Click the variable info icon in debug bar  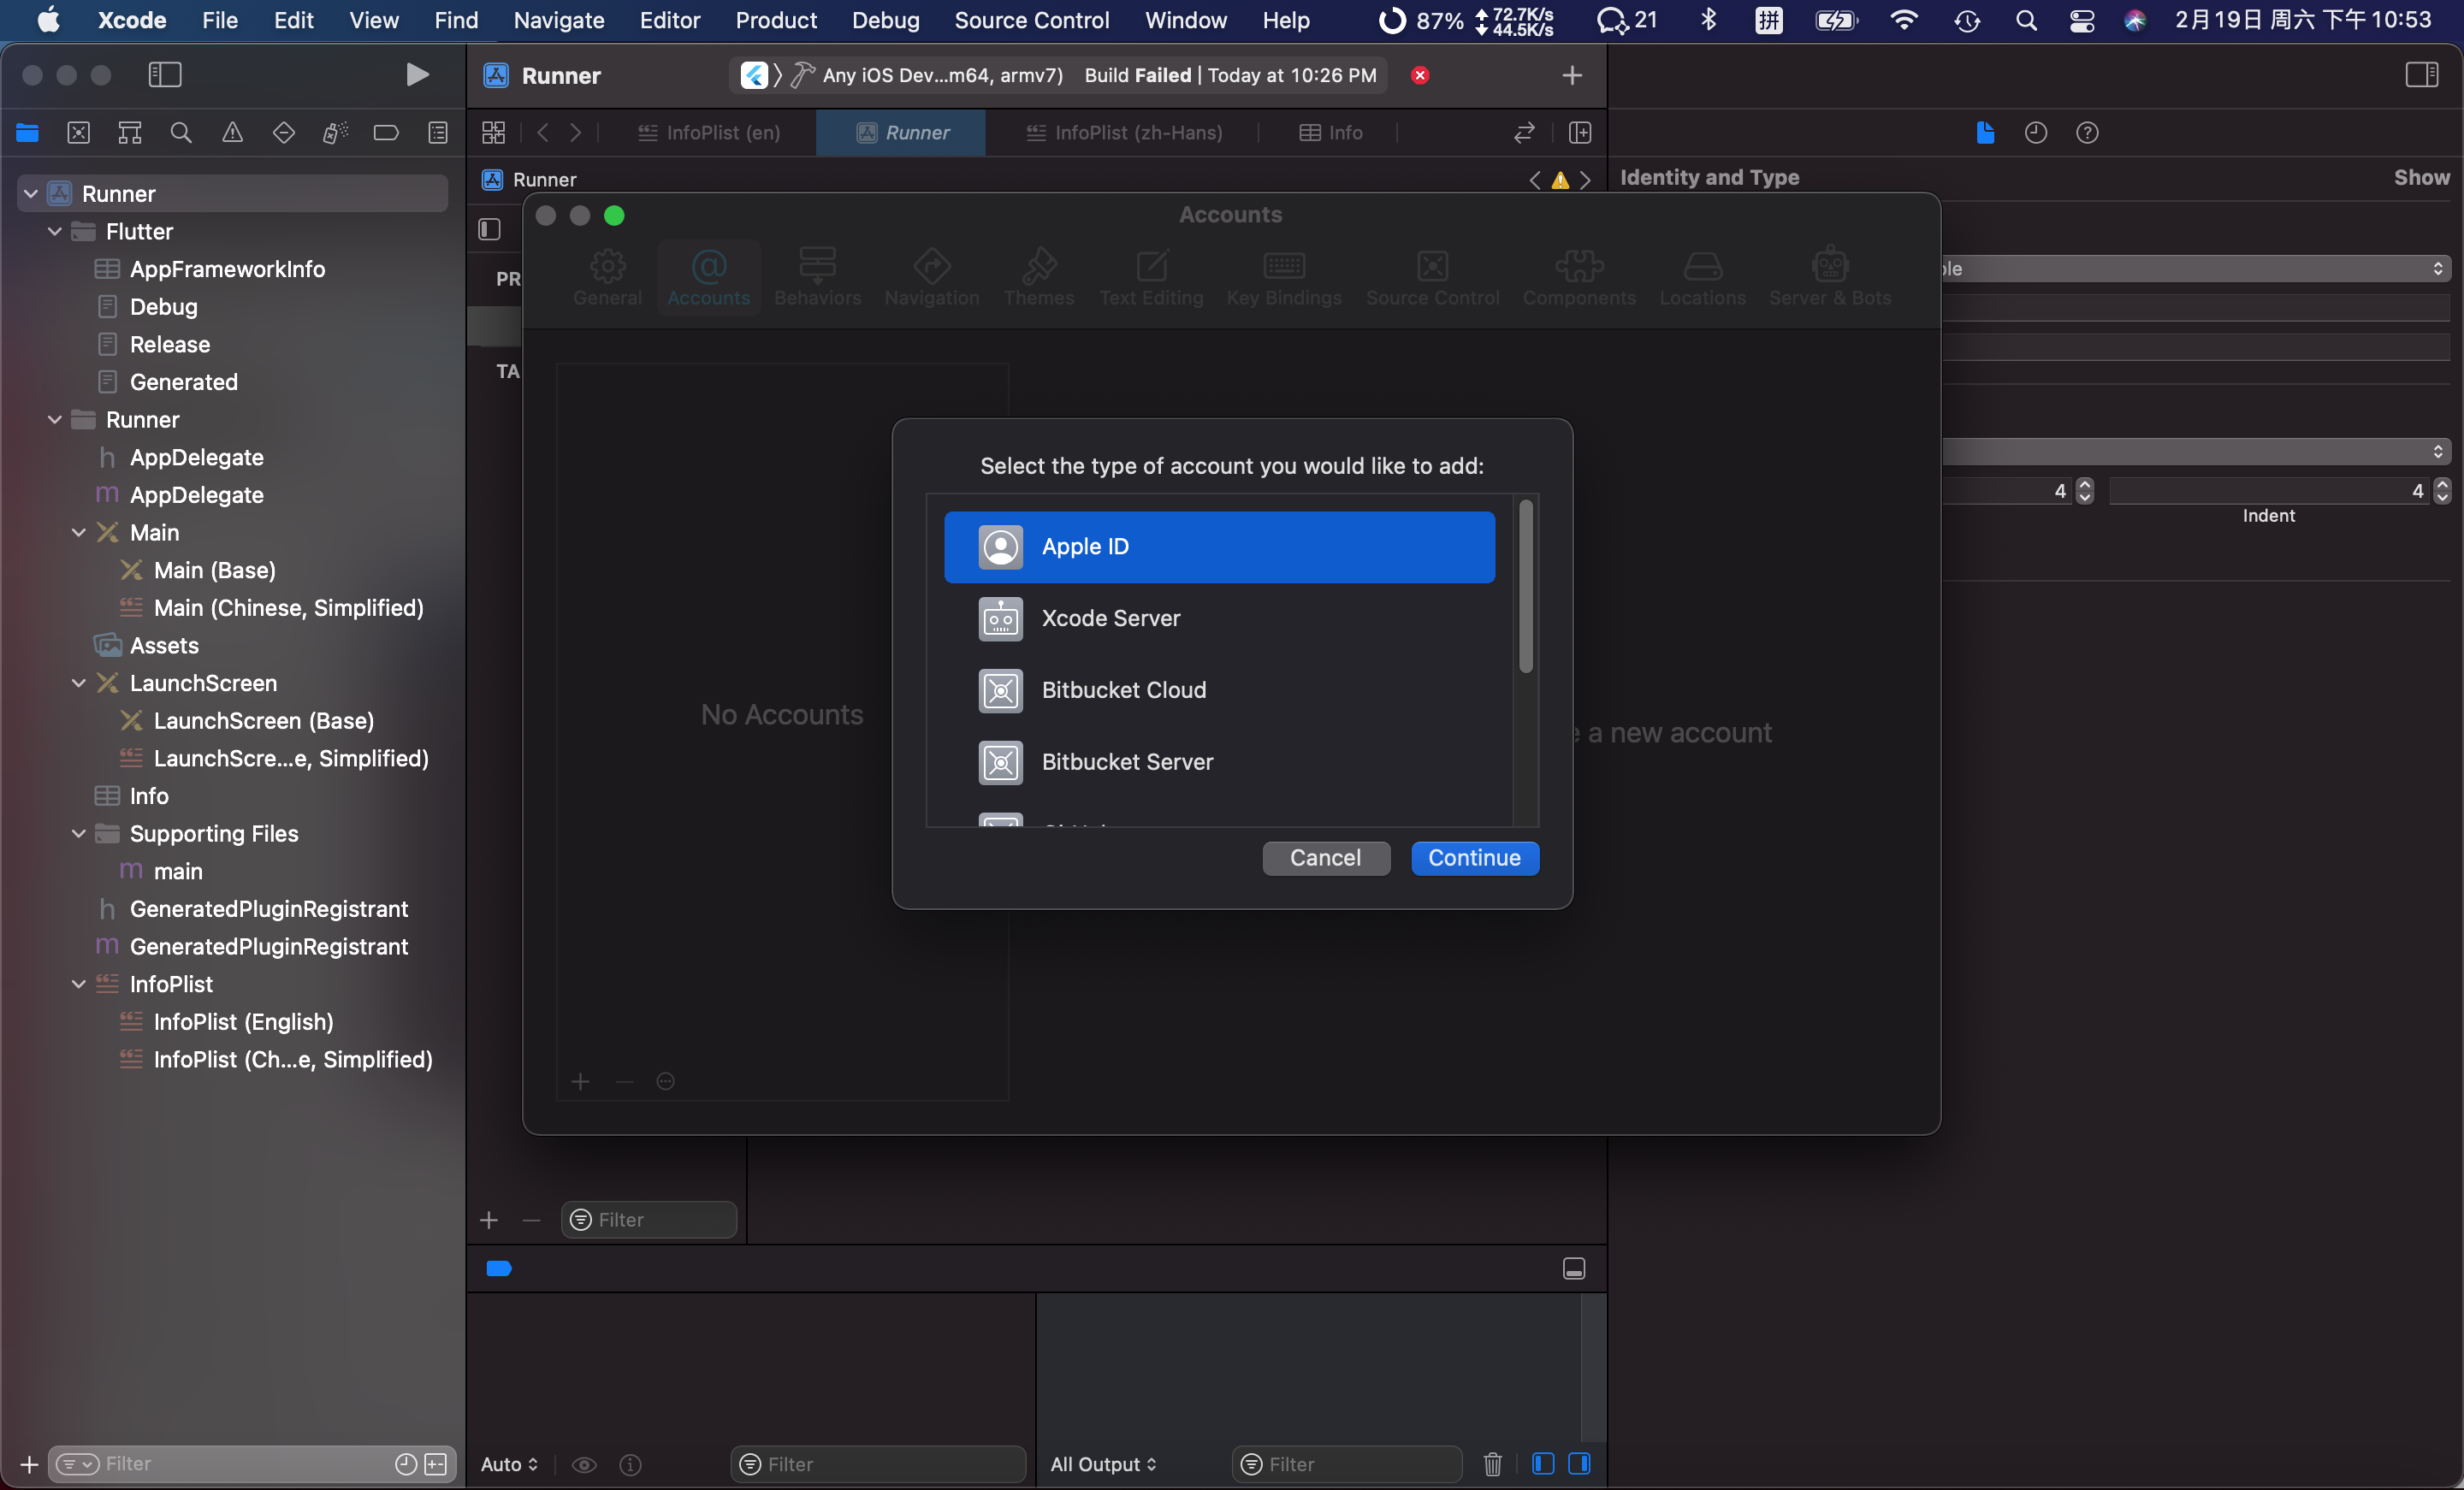tap(630, 1464)
